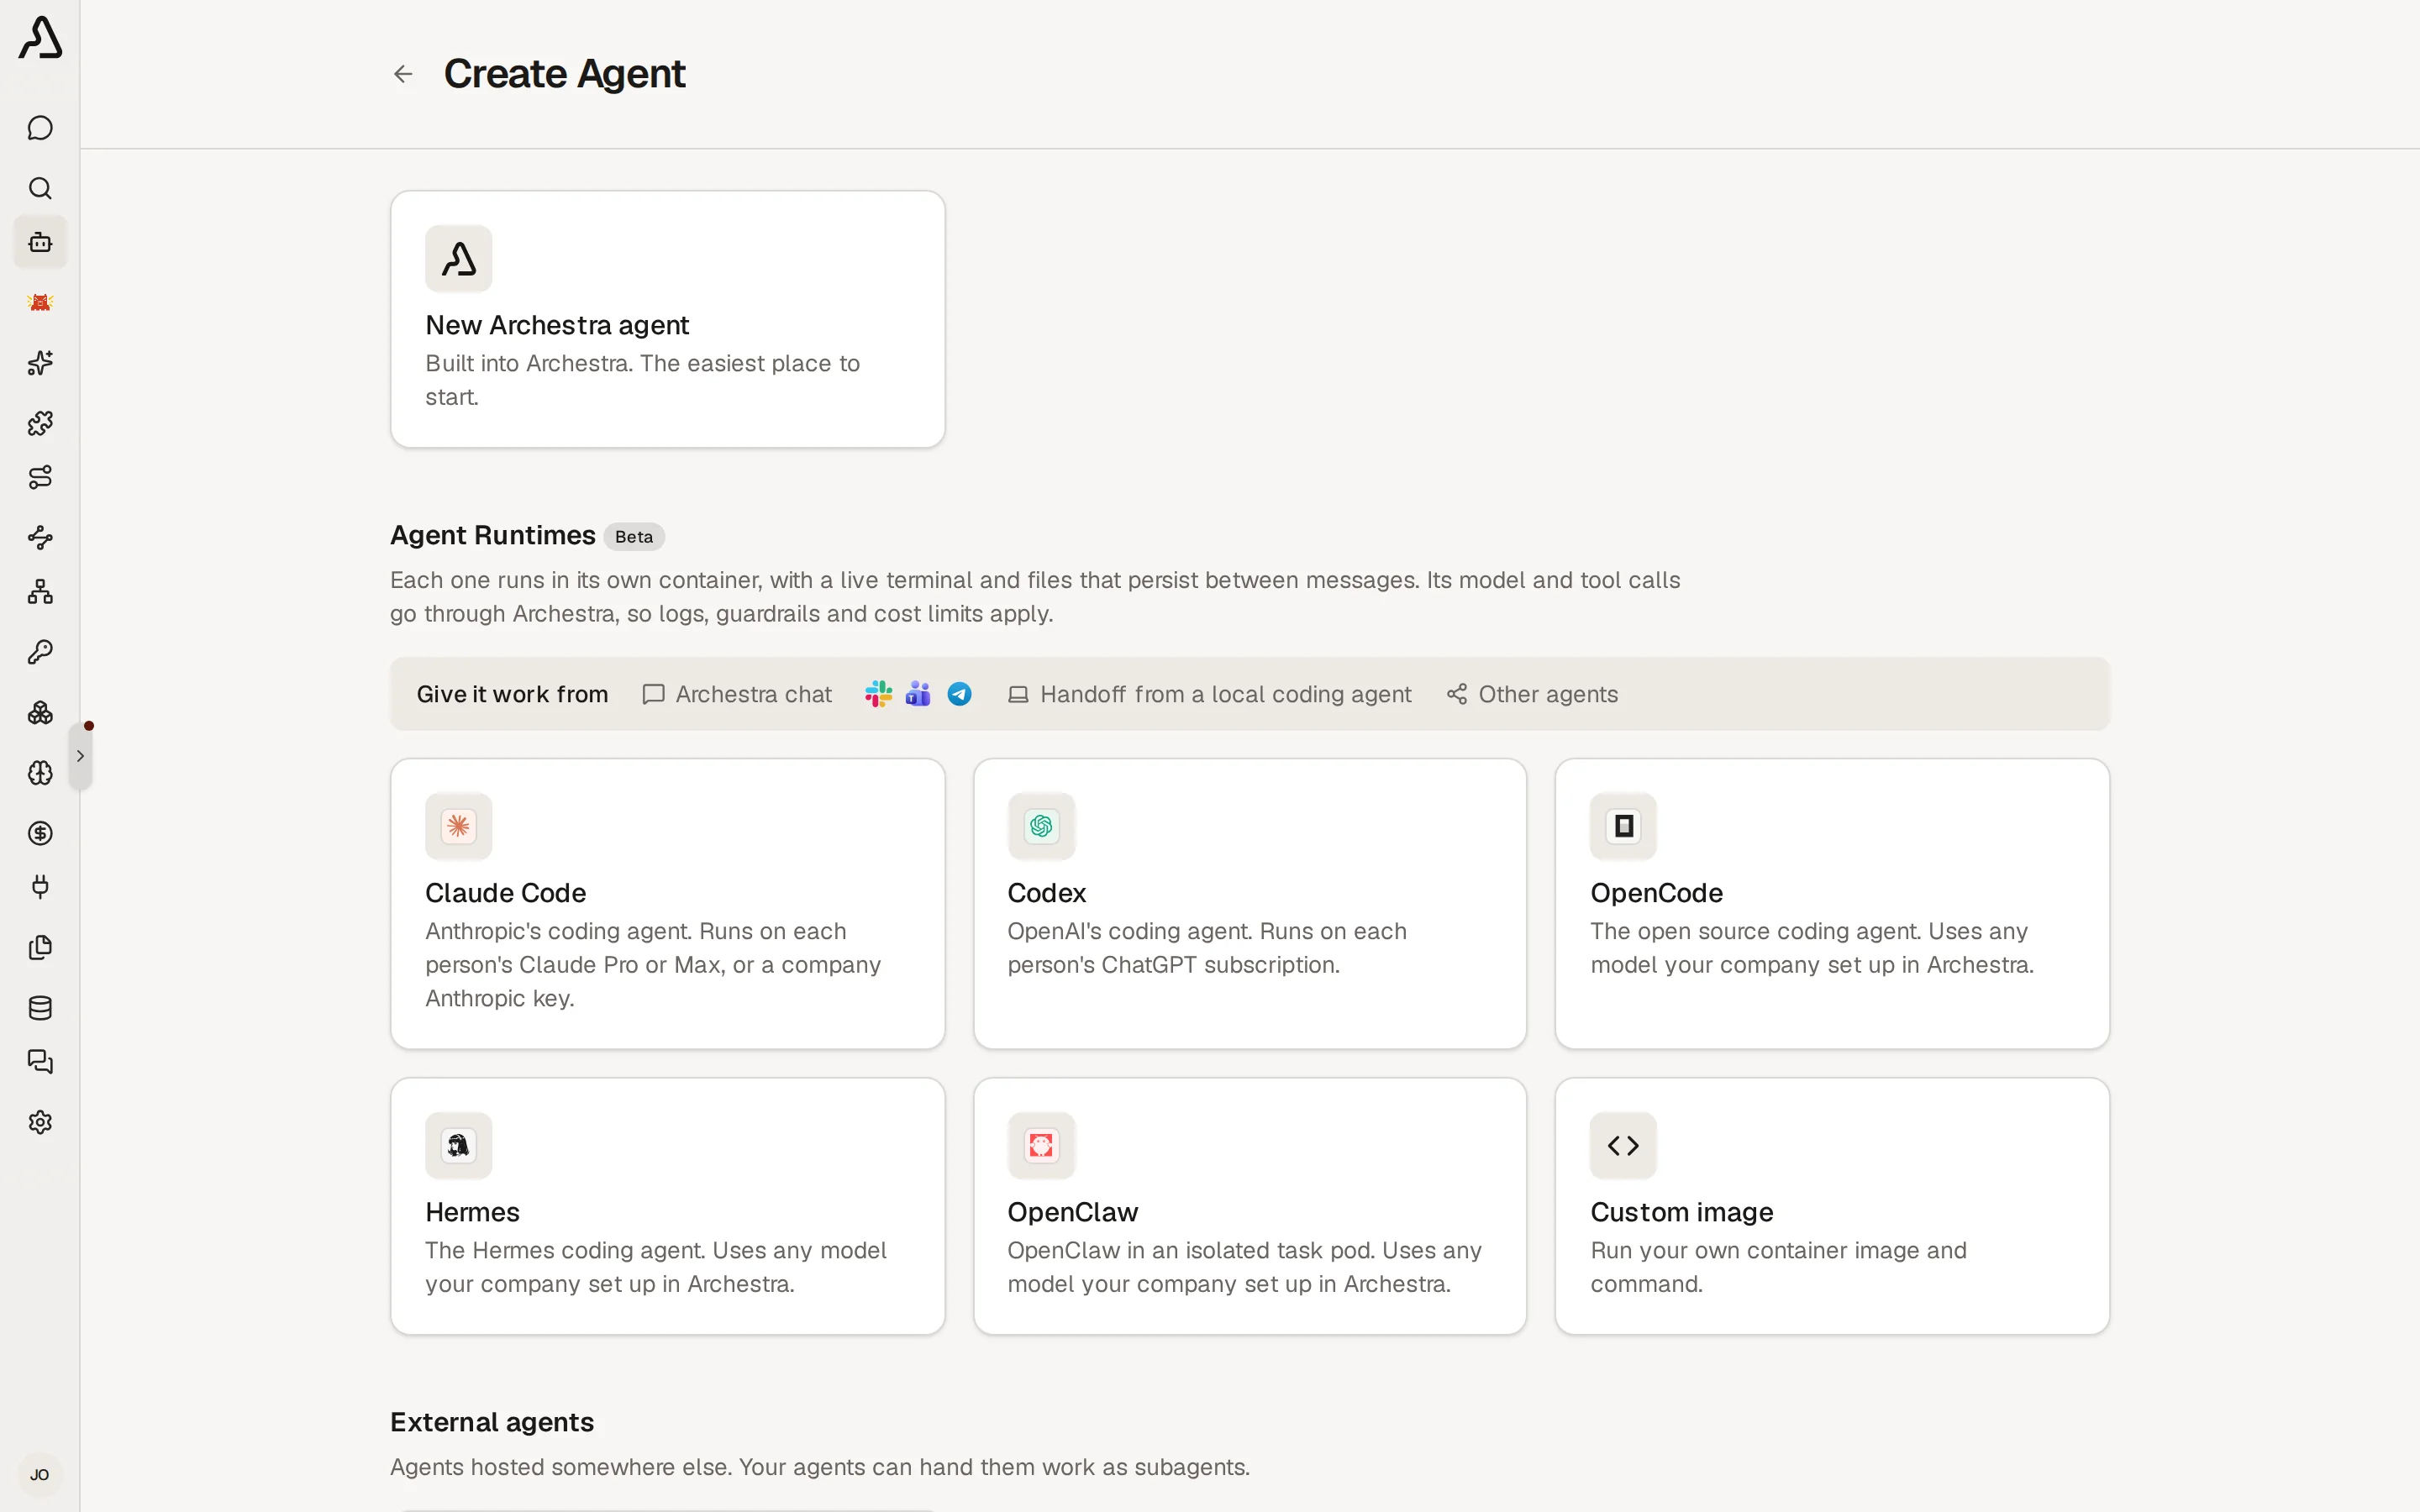Open the puzzle piece sidebar icon
Image resolution: width=2420 pixels, height=1512 pixels.
click(x=40, y=423)
